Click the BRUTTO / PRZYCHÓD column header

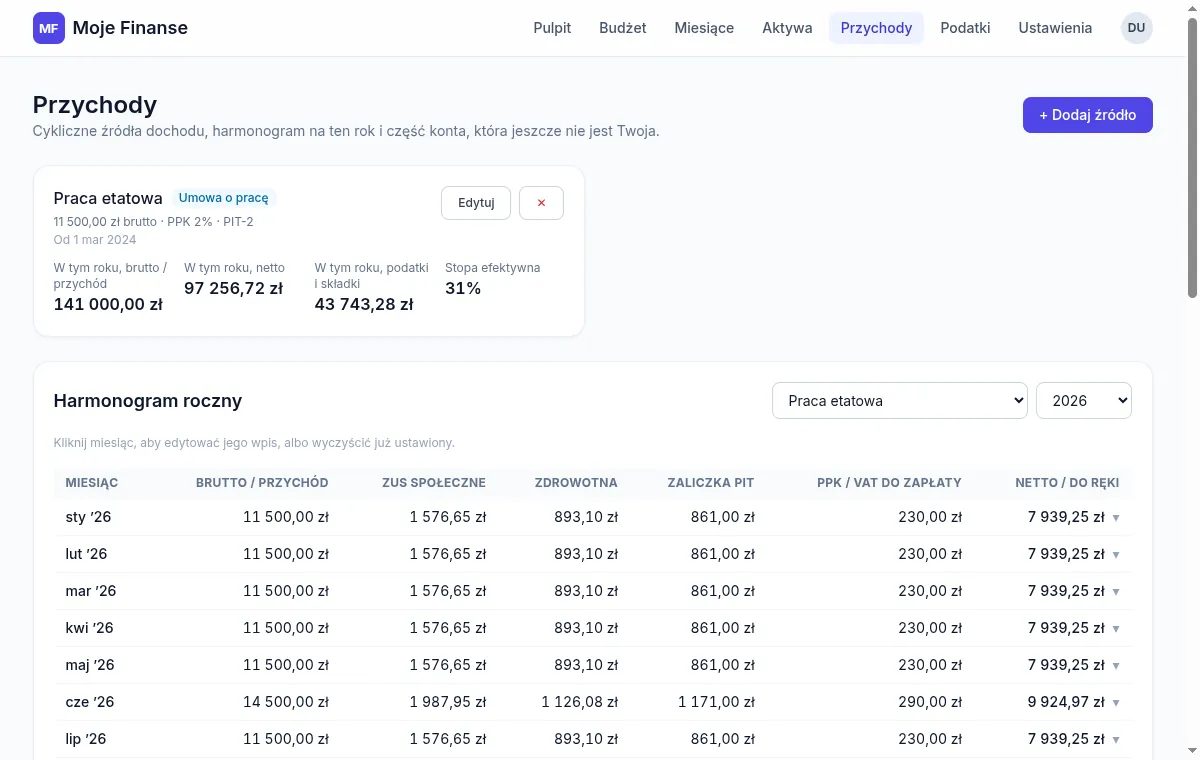[x=262, y=483]
